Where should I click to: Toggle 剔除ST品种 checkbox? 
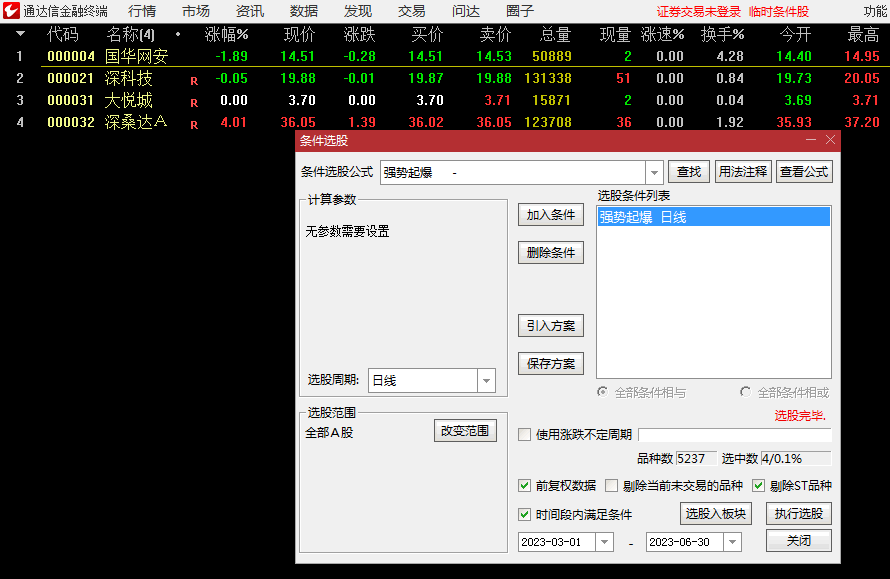tap(758, 486)
